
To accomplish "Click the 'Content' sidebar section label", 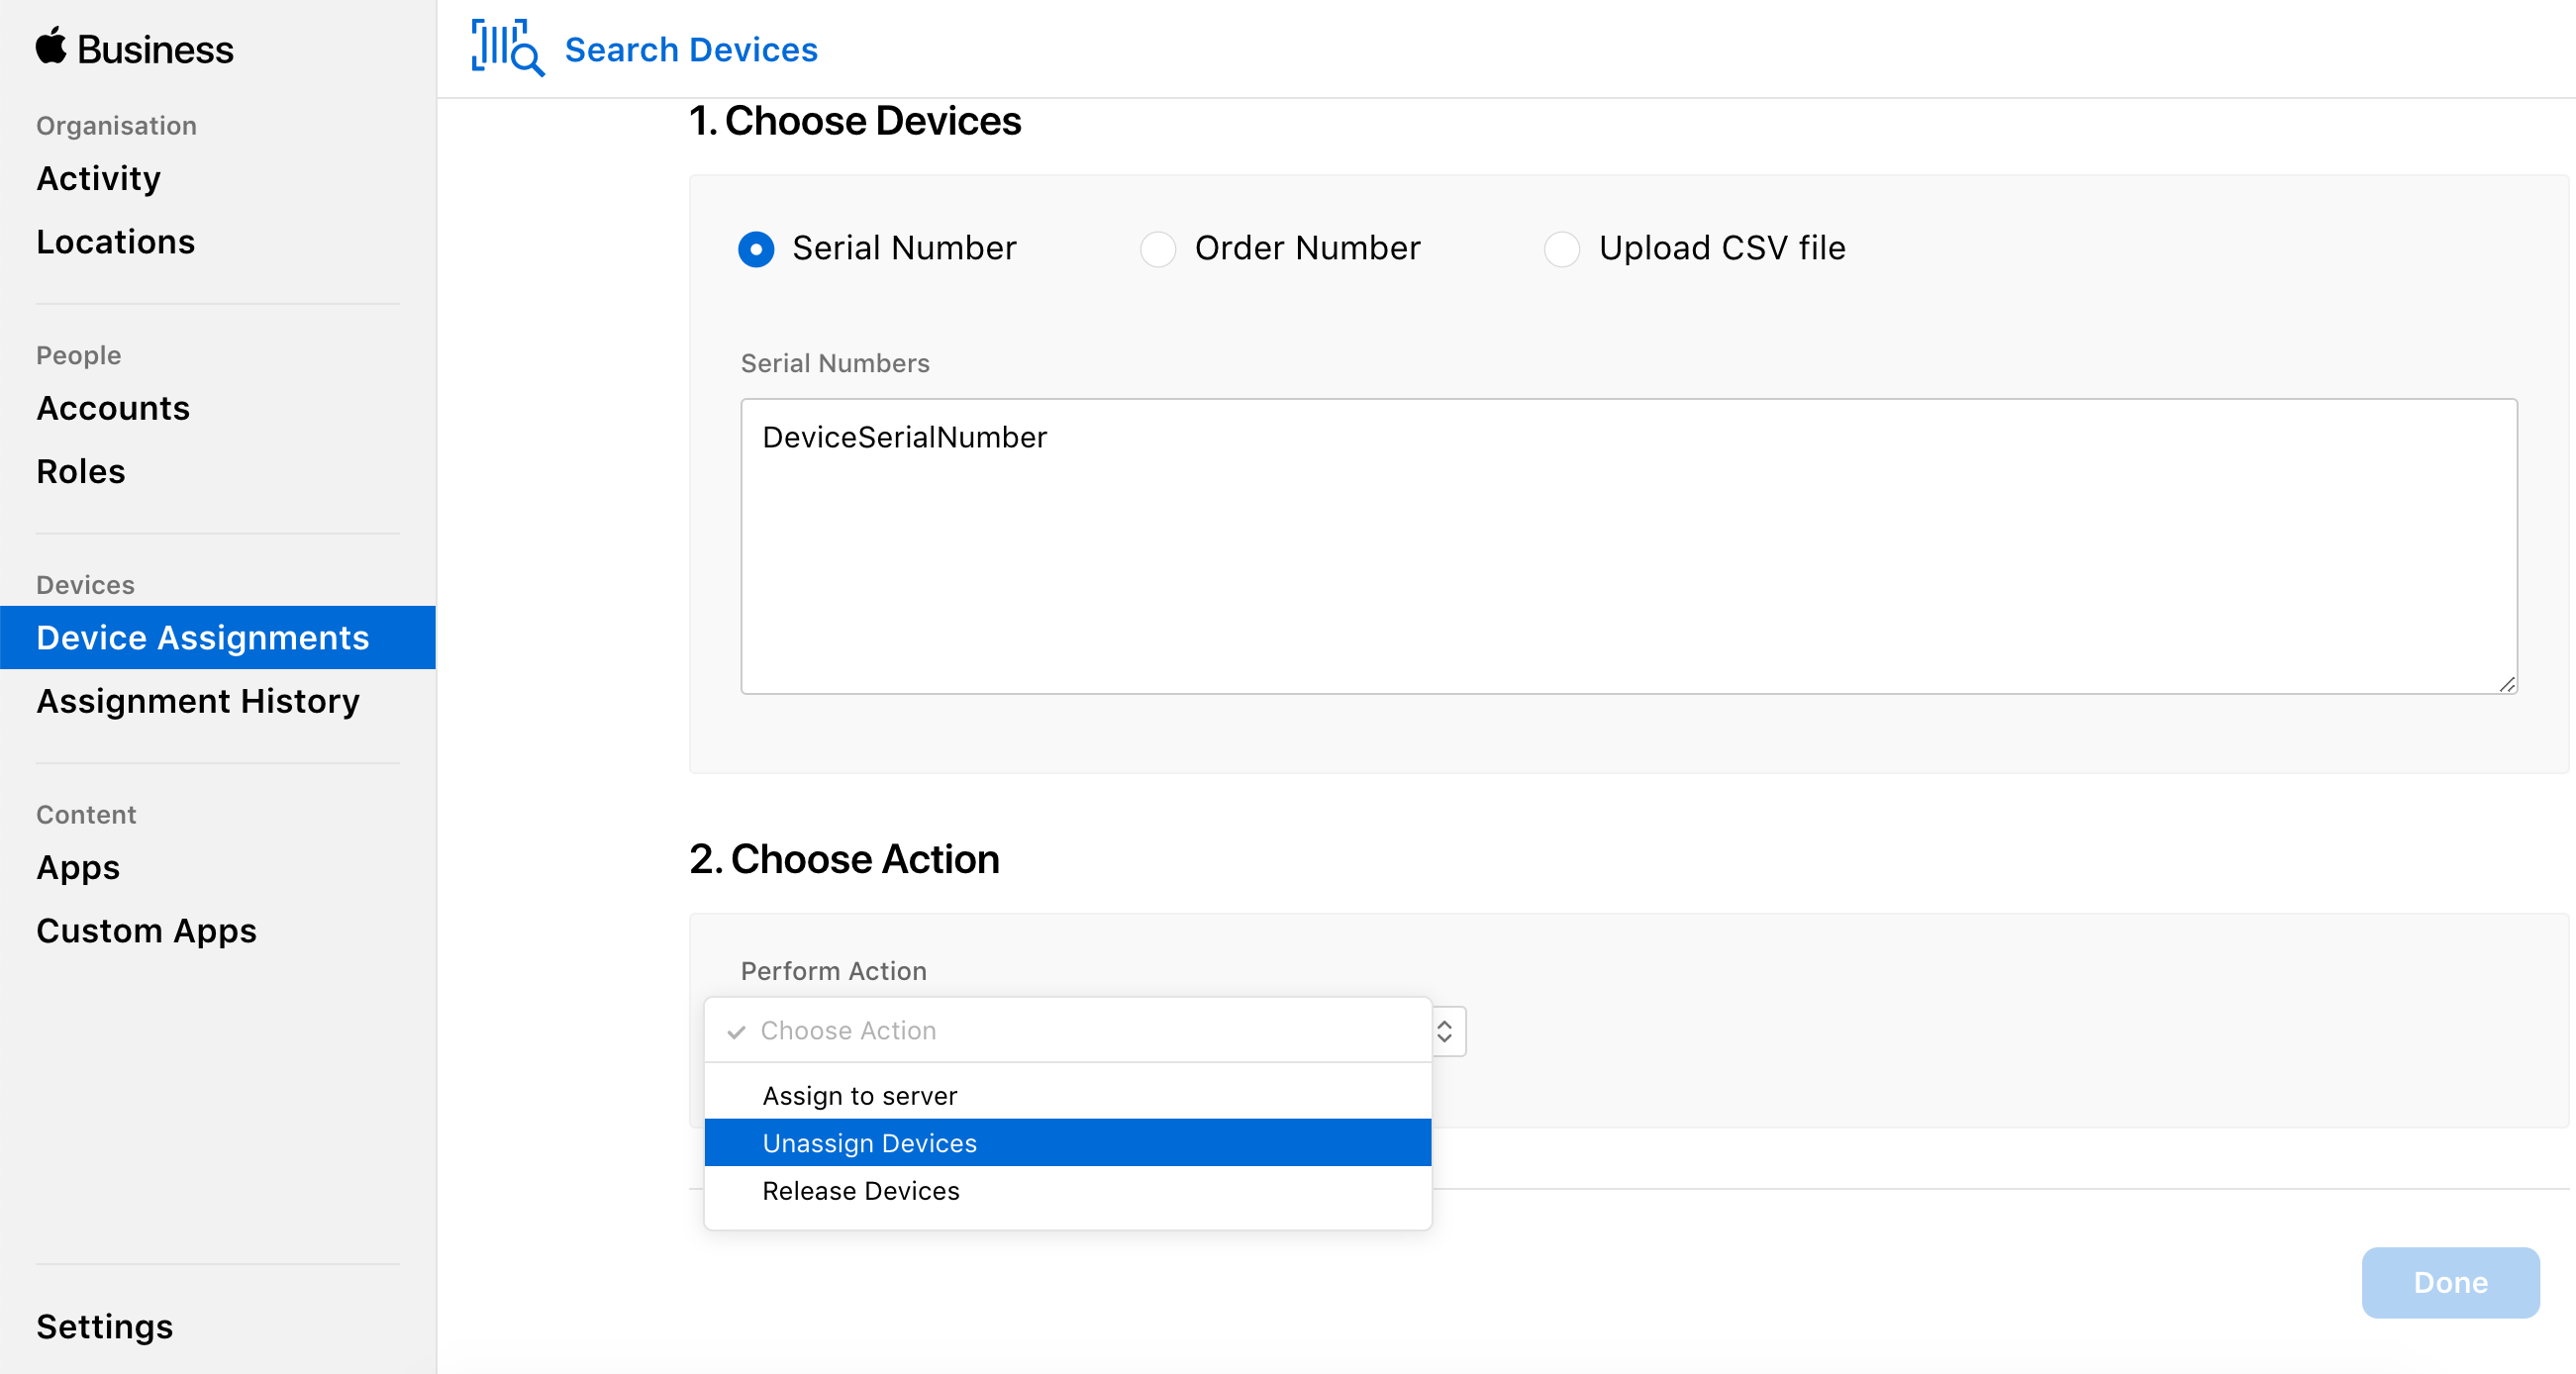I will [x=86, y=814].
